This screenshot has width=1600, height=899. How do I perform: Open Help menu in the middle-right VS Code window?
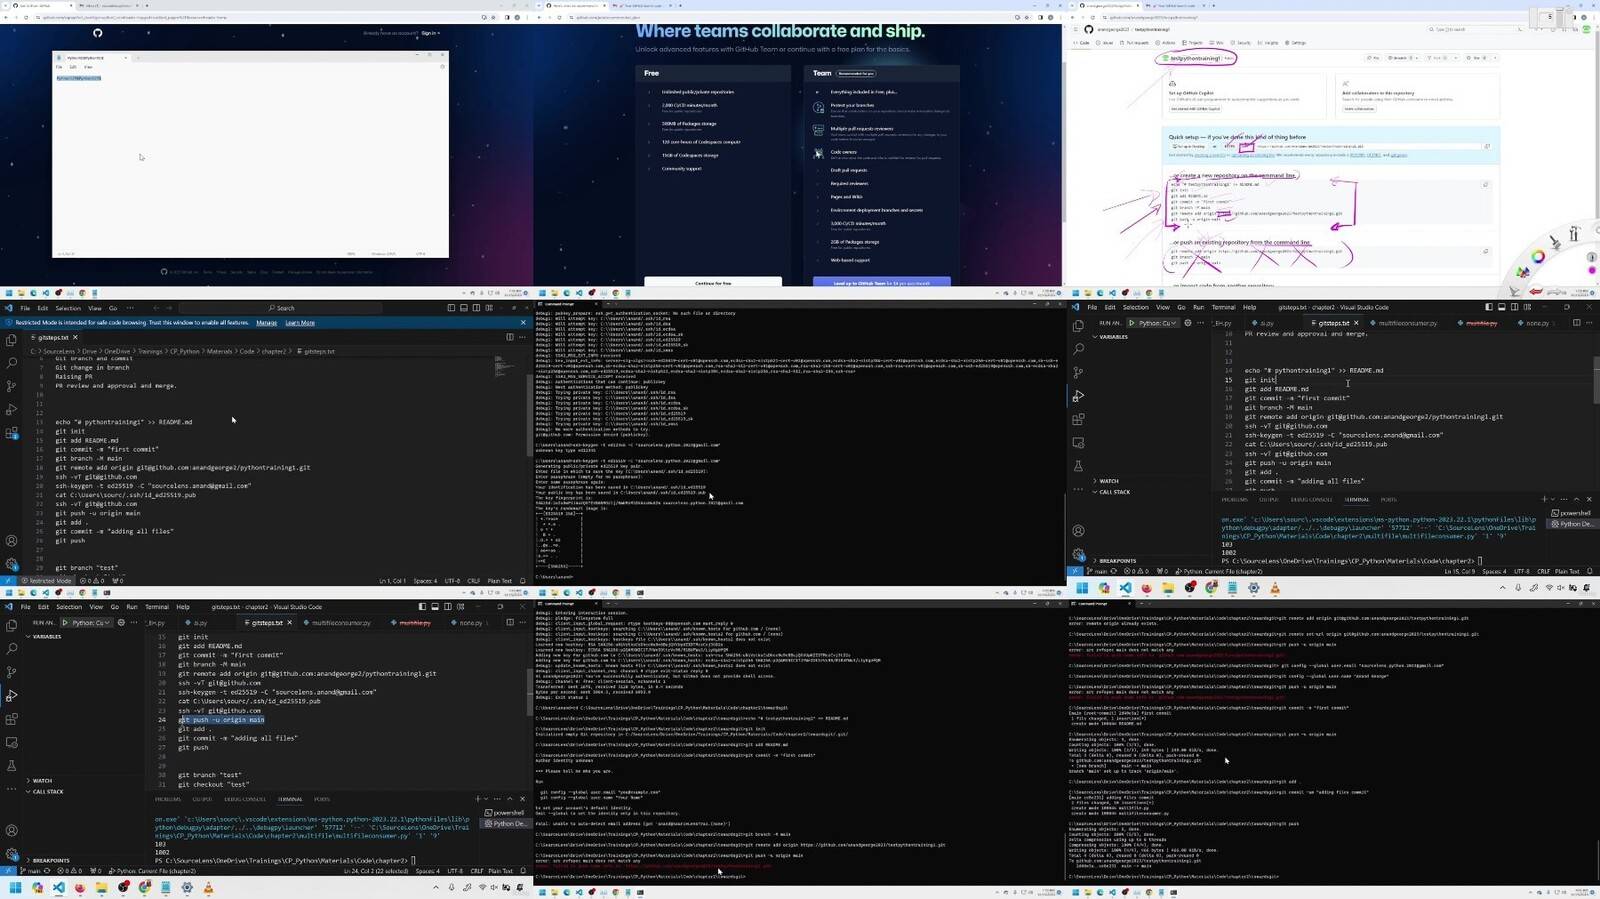coord(1249,307)
